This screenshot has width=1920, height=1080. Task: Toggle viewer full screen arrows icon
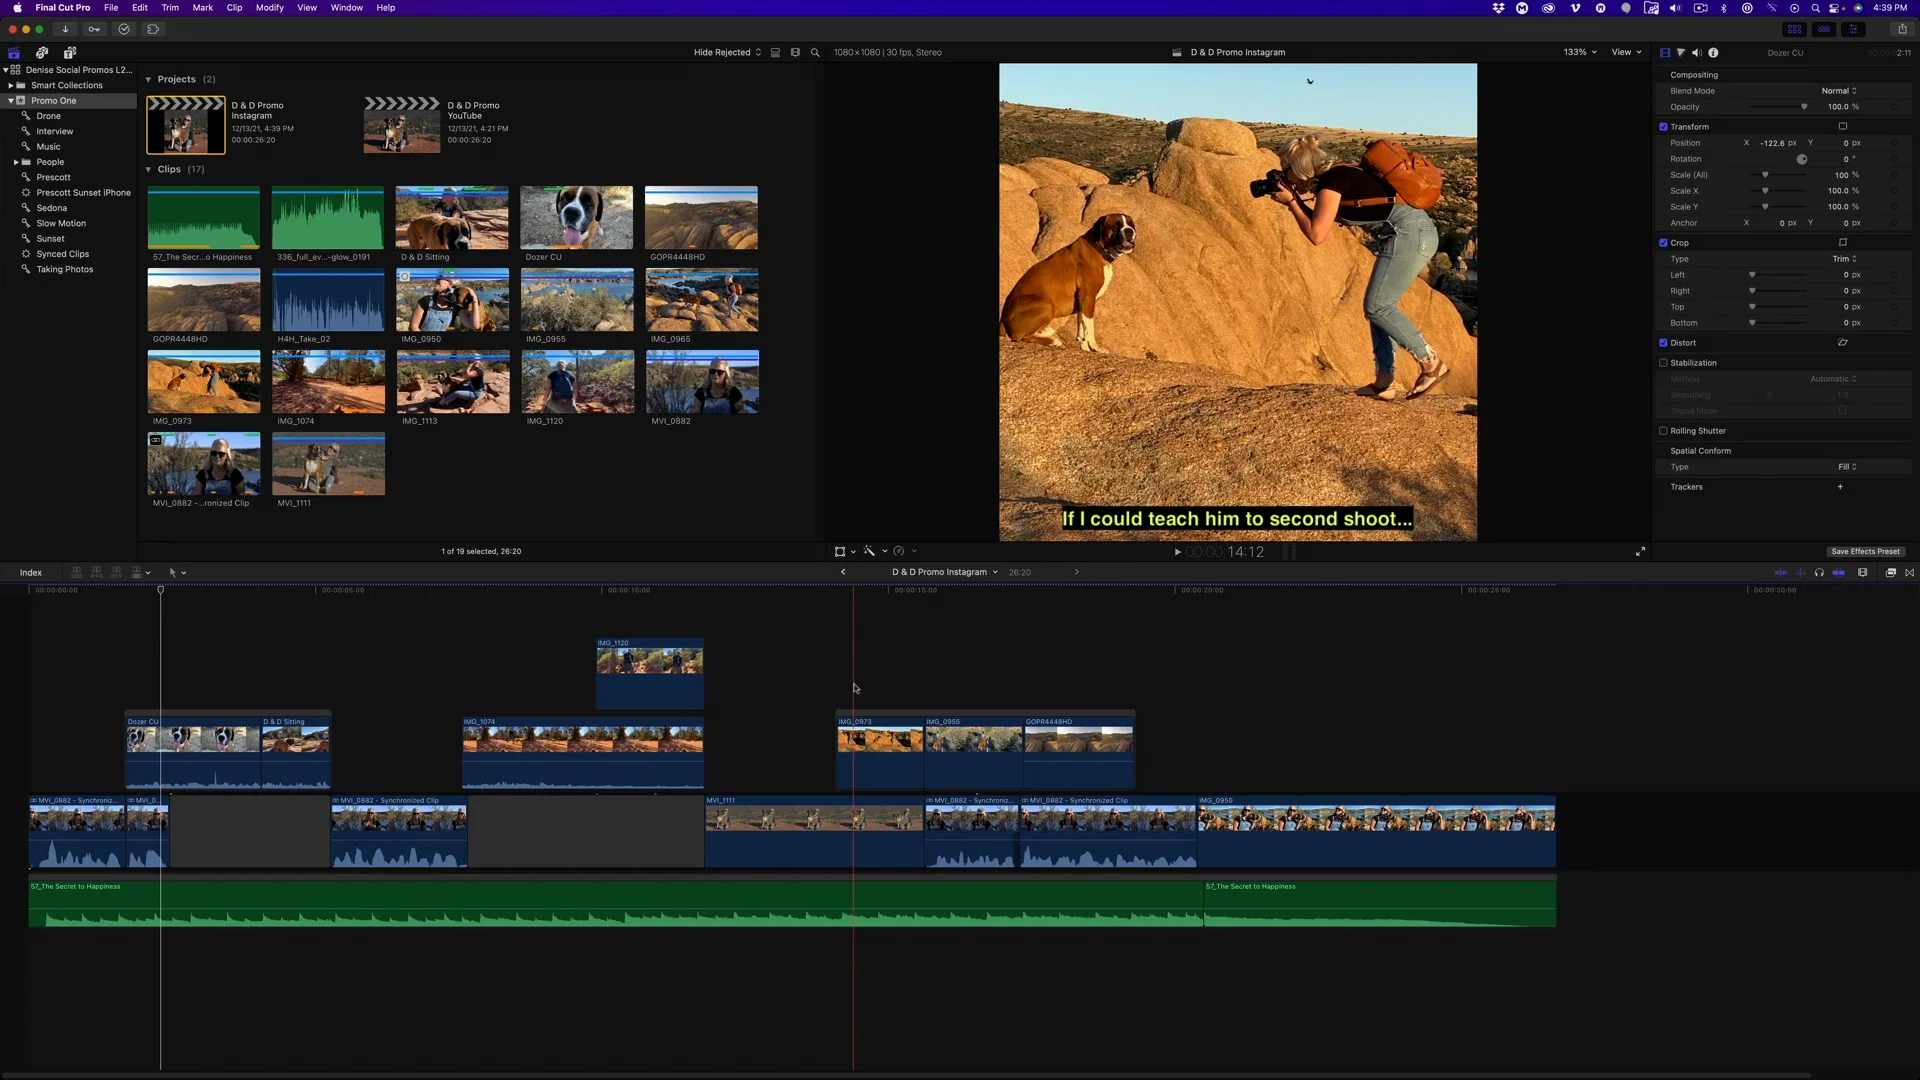coord(1640,551)
